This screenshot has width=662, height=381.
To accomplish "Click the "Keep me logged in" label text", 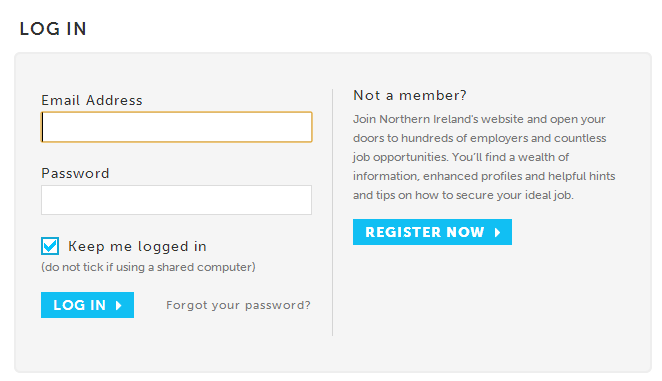I will pos(137,246).
